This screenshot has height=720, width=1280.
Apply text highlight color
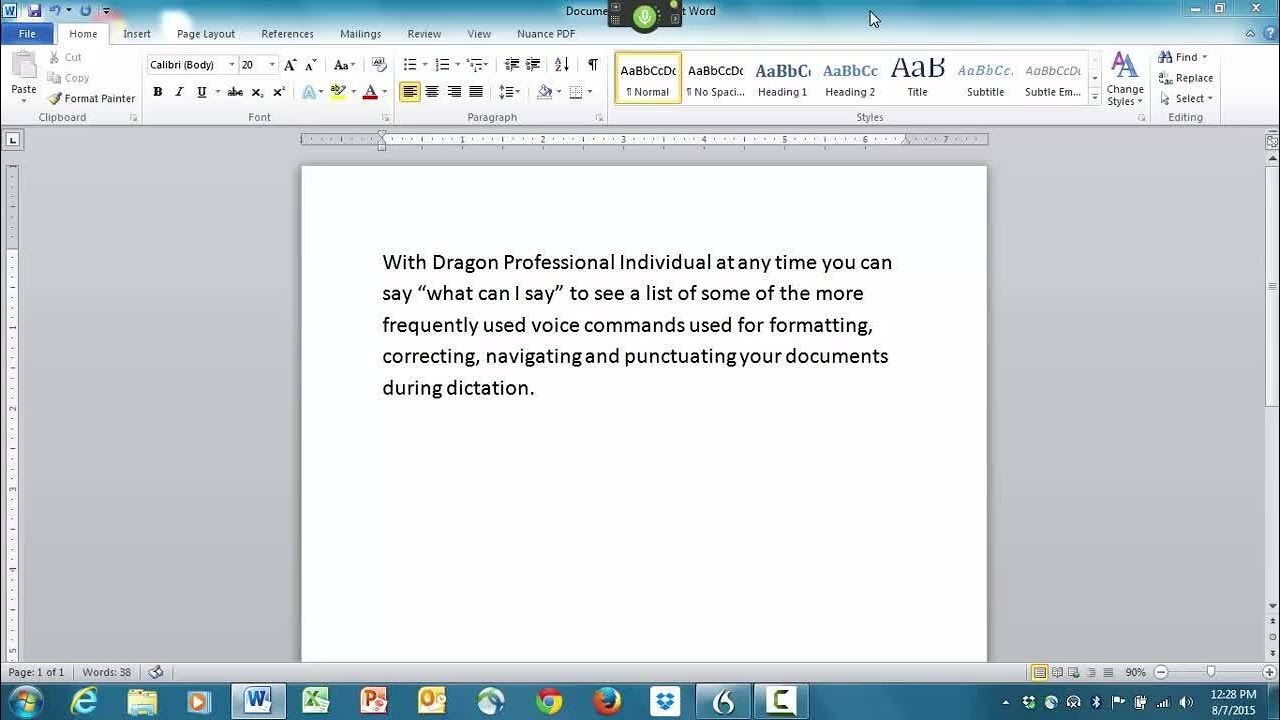(338, 92)
